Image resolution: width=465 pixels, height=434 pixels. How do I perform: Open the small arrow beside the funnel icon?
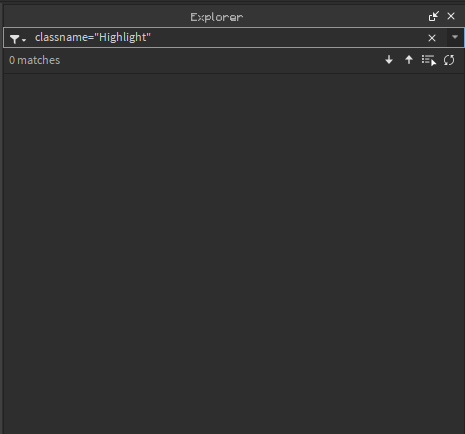[24, 40]
